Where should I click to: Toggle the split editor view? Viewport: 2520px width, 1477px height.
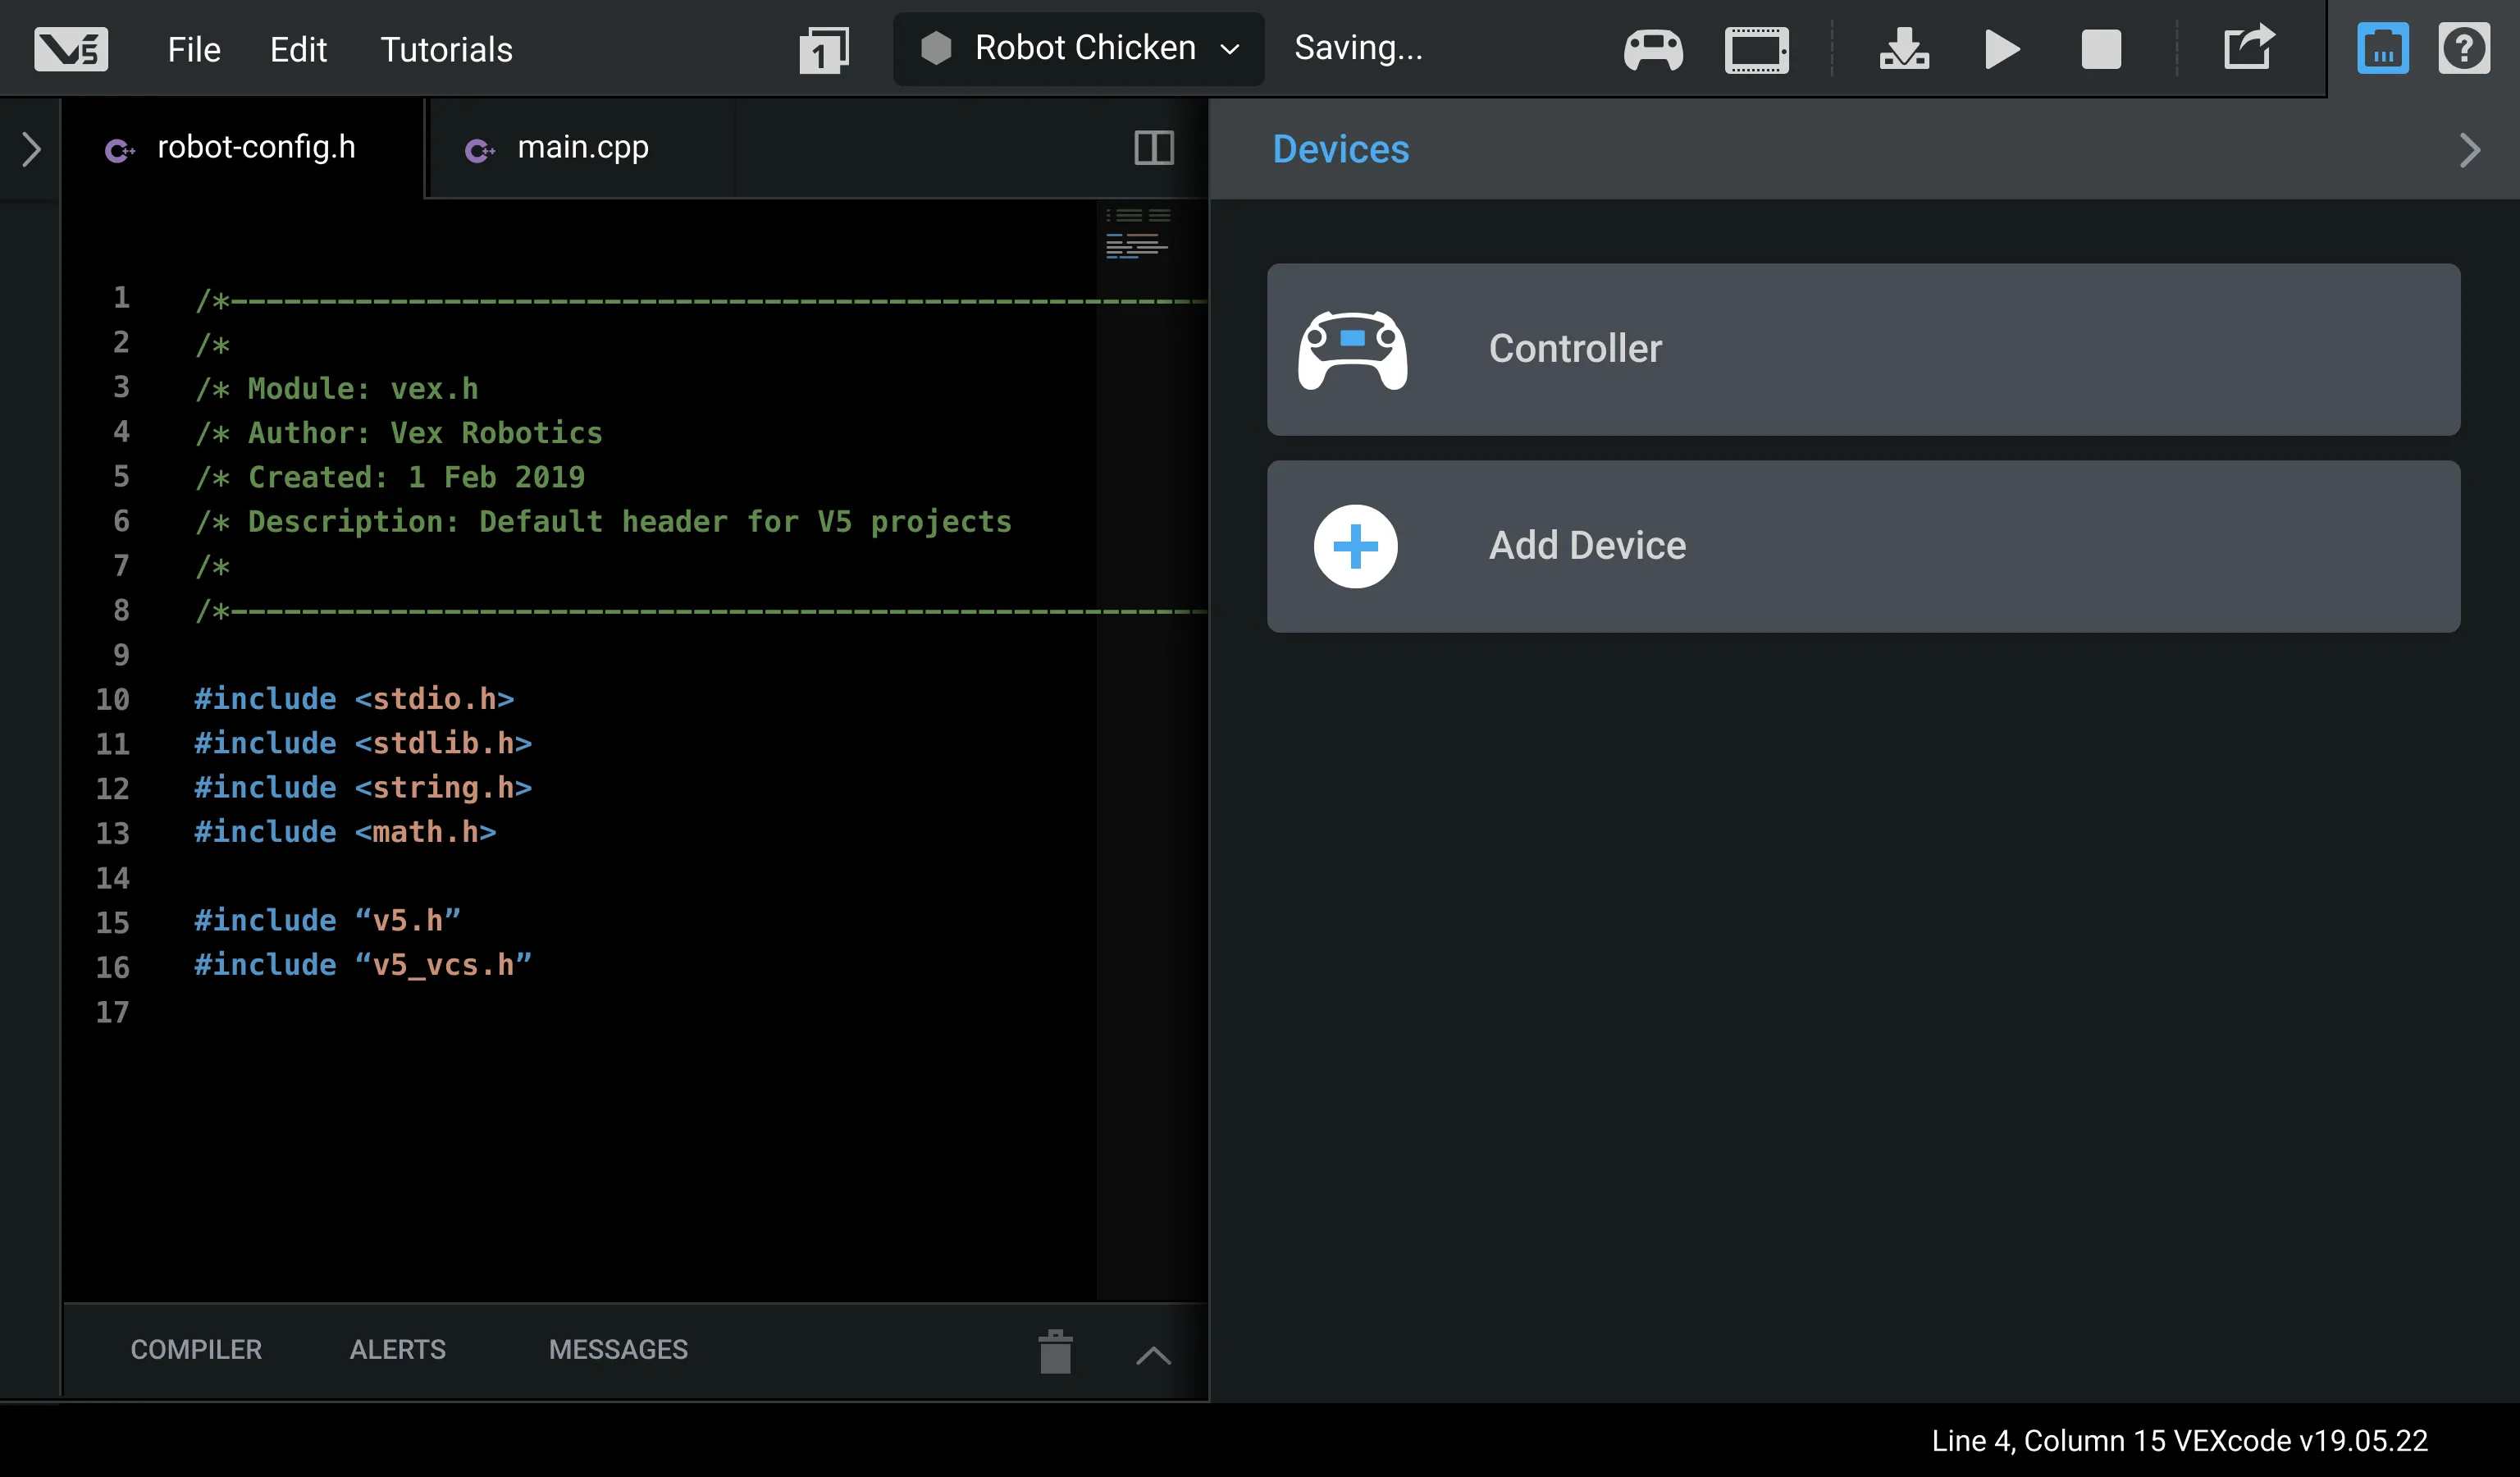pyautogui.click(x=1153, y=148)
